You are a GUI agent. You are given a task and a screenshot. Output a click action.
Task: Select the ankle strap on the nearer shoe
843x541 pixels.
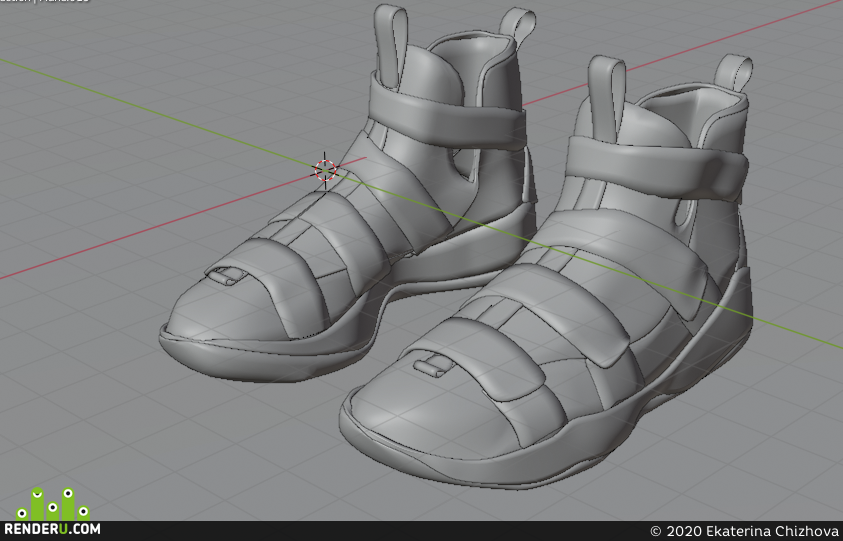click(656, 167)
